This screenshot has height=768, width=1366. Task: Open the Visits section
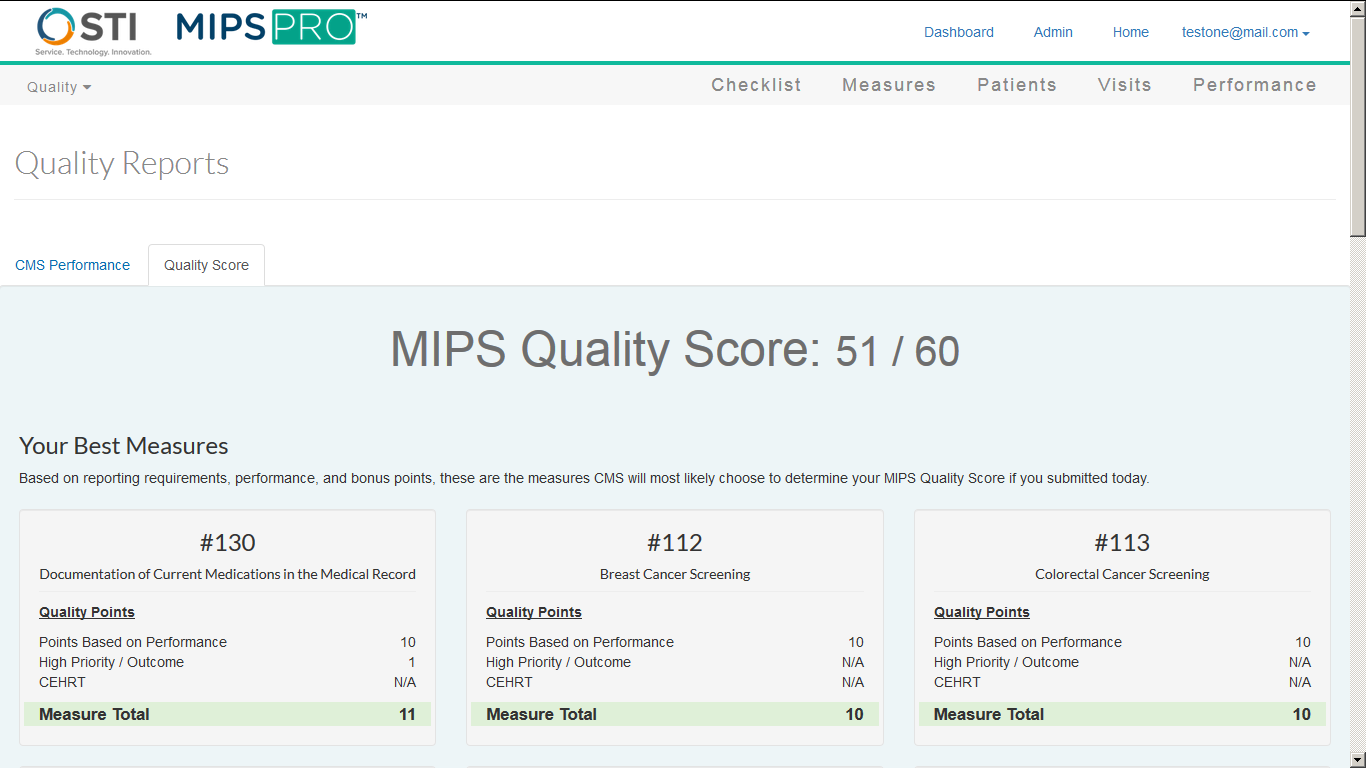(1124, 85)
